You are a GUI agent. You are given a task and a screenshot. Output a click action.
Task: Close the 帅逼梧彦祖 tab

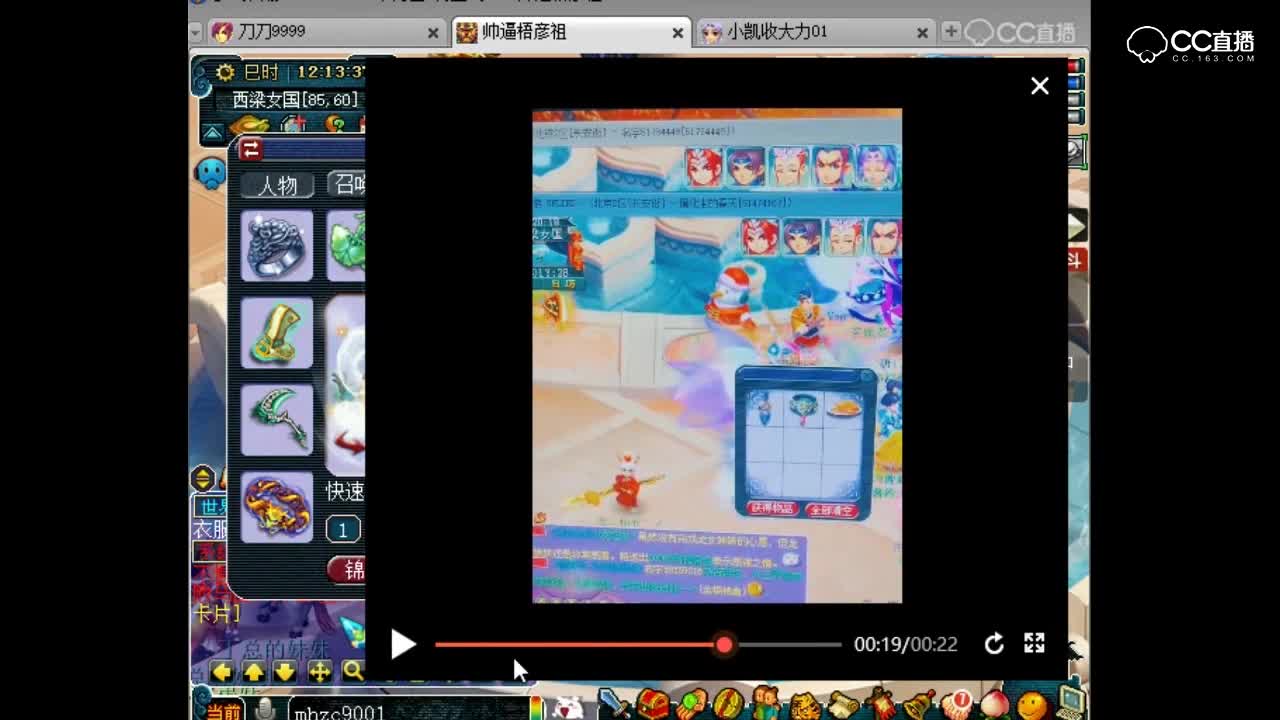click(677, 33)
